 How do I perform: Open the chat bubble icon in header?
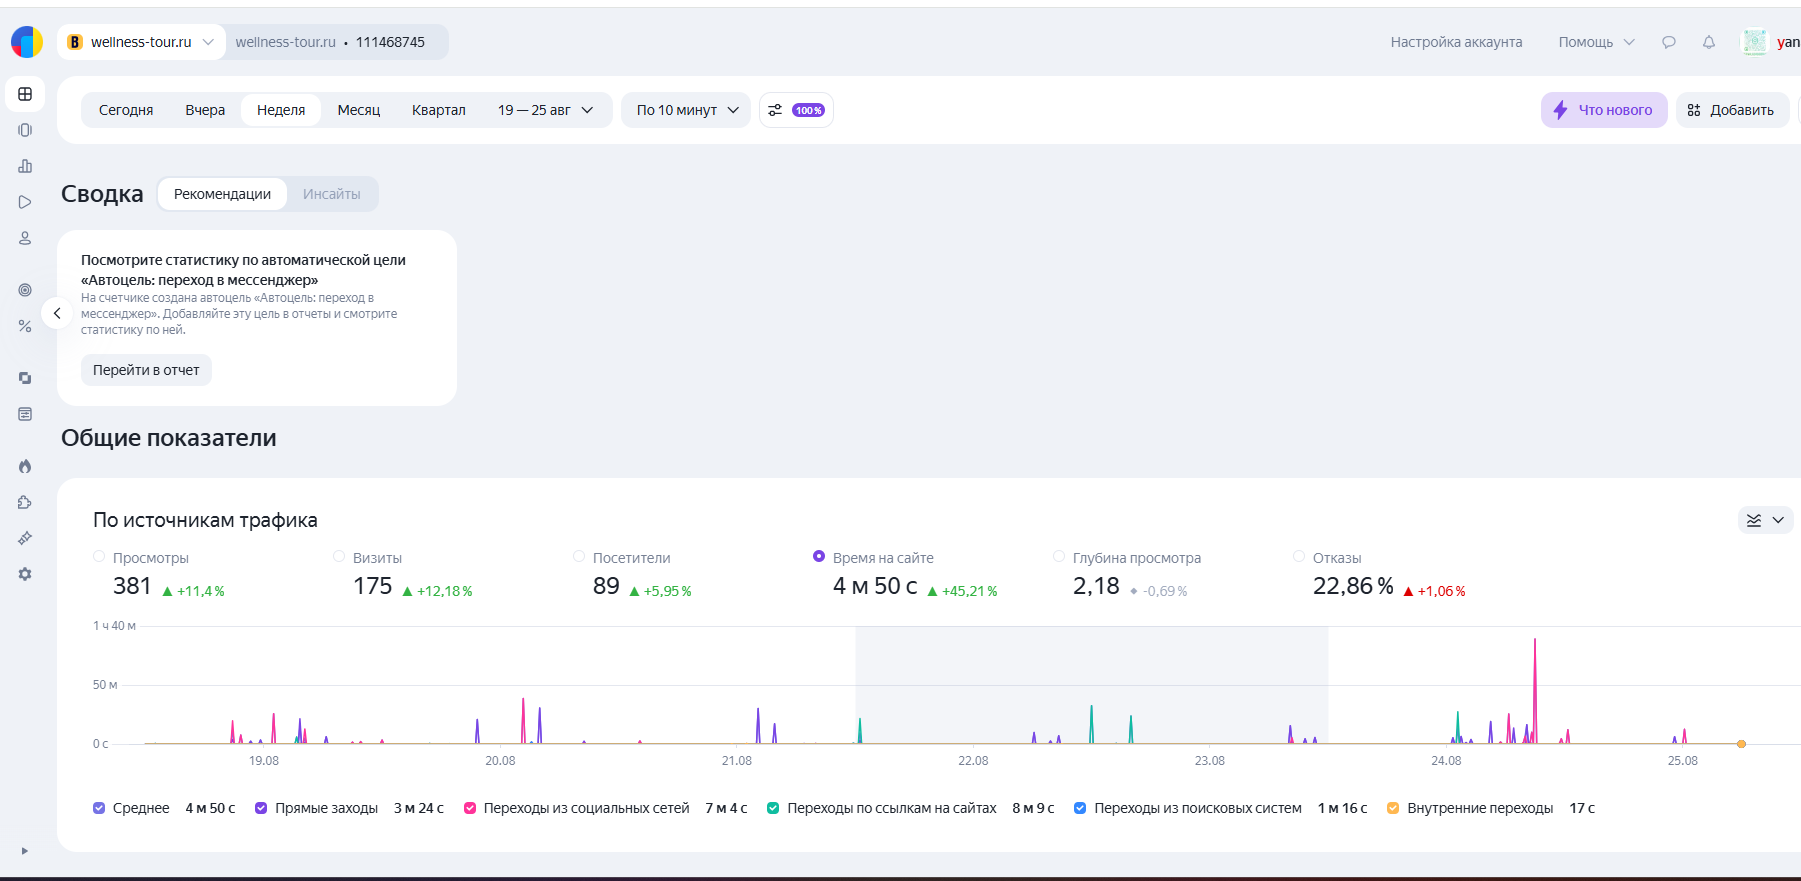(x=1669, y=42)
